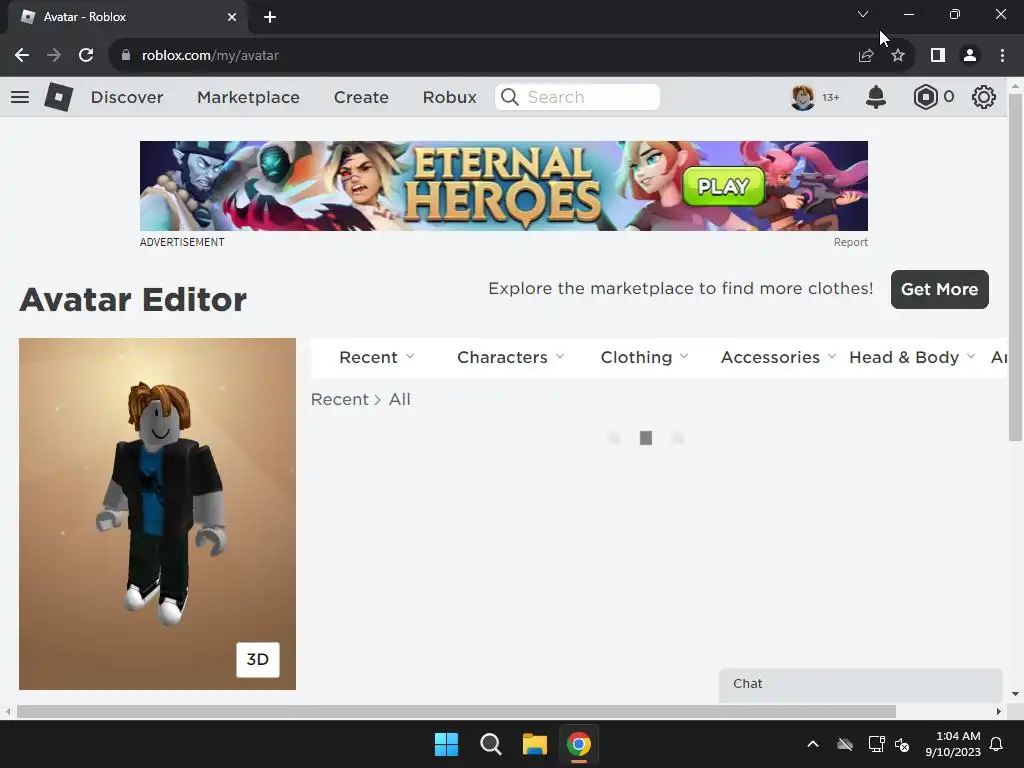The width and height of the screenshot is (1024, 768).
Task: Click the Chrome taskbar icon
Action: [x=579, y=744]
